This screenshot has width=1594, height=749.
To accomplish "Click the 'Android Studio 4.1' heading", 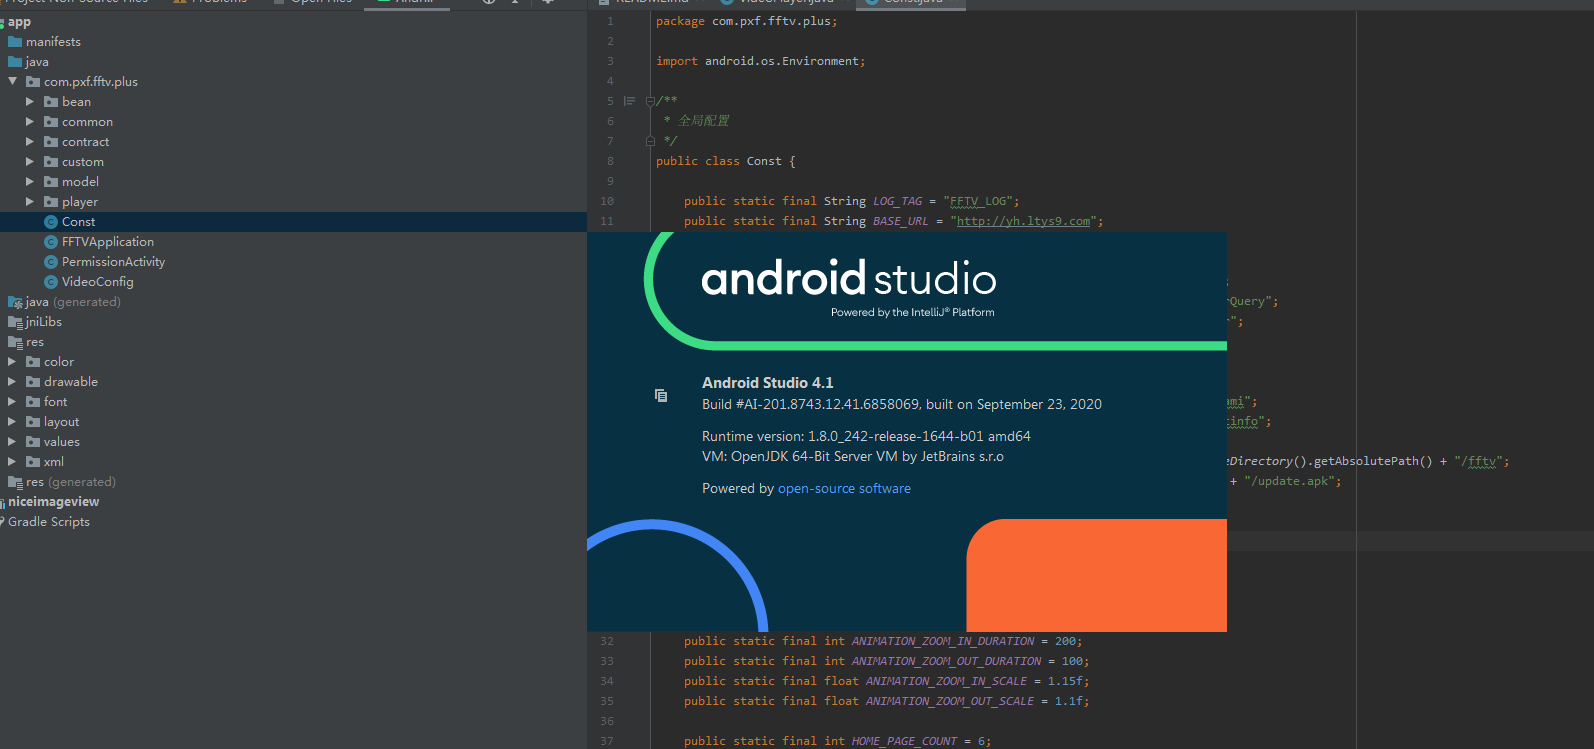I will coord(767,383).
